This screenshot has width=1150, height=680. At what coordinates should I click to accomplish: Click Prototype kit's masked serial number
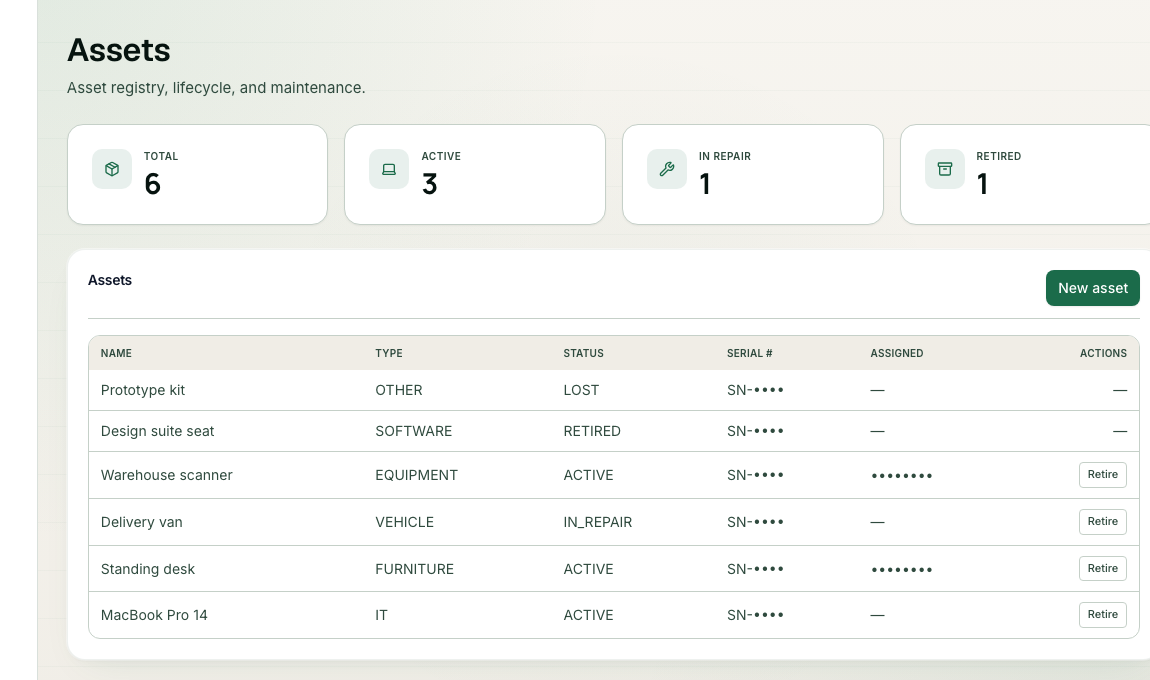[755, 390]
